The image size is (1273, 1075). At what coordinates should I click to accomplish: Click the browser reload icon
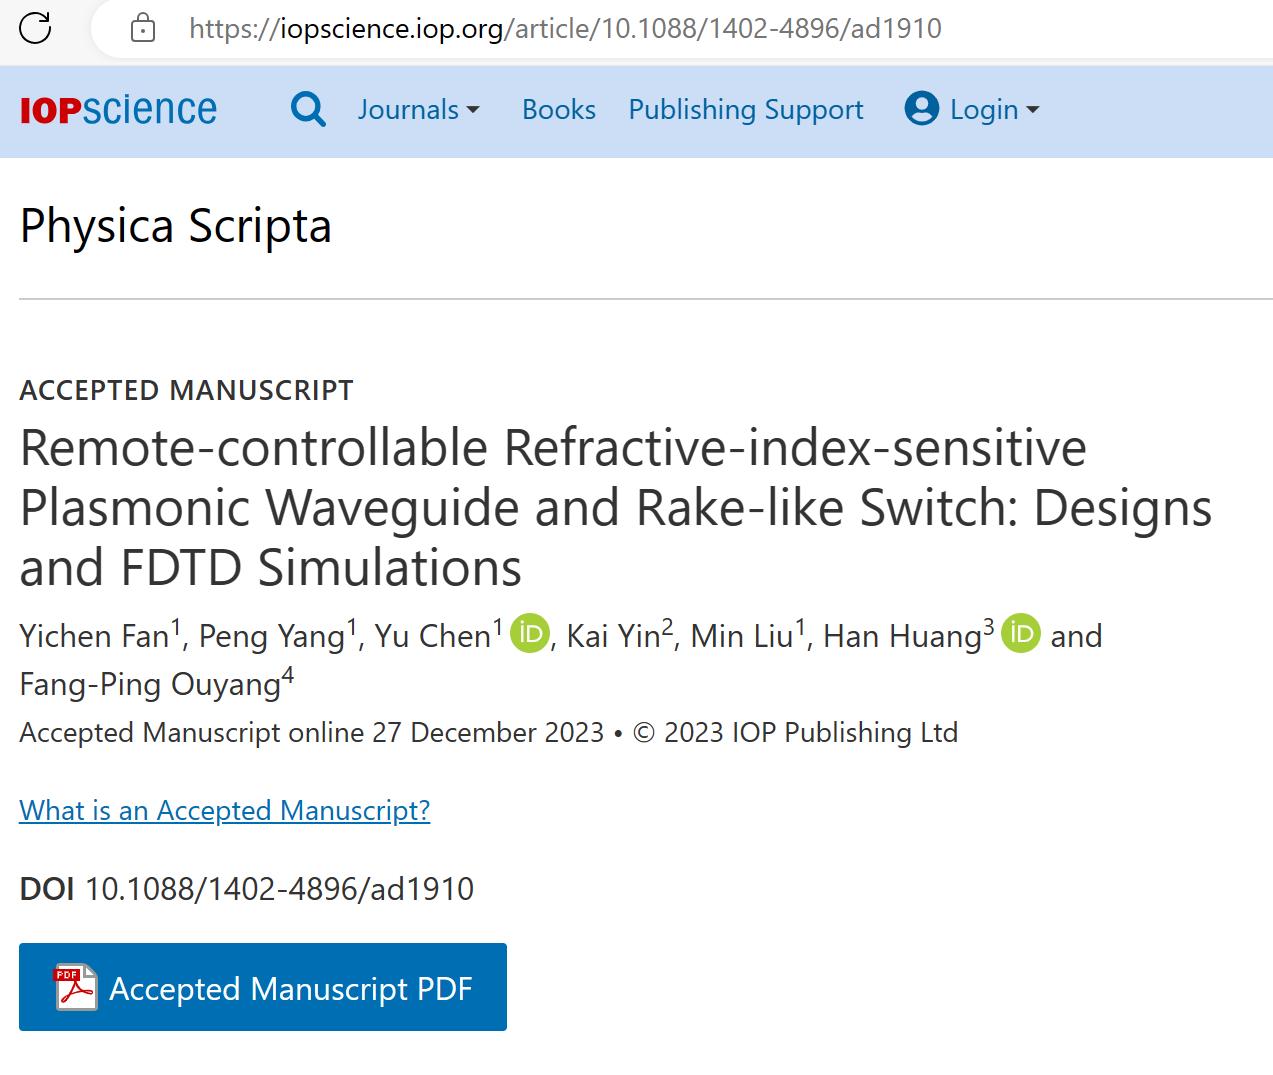coord(35,28)
